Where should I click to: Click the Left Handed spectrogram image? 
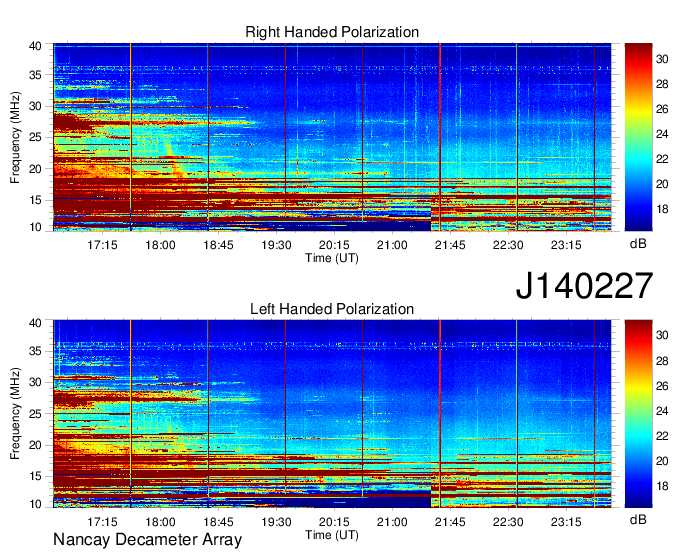(x=332, y=414)
